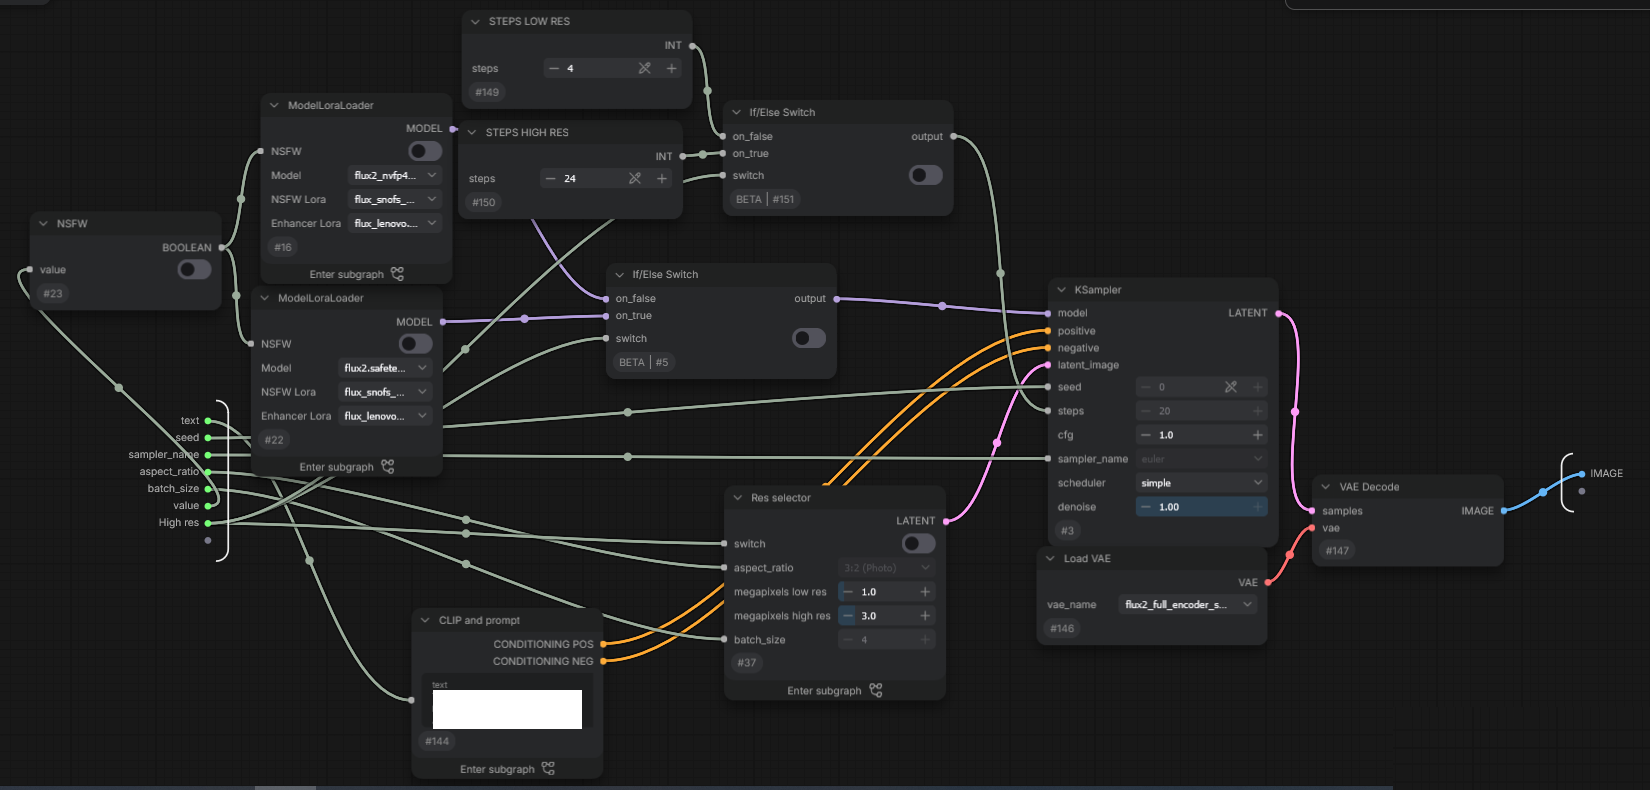
Task: Decrease denoise value in KSampler
Action: pos(1146,507)
